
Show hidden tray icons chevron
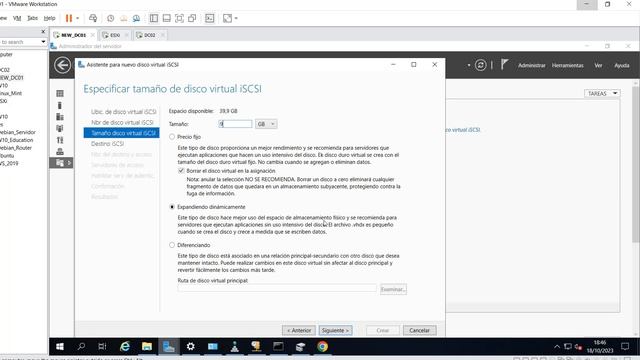tap(557, 347)
